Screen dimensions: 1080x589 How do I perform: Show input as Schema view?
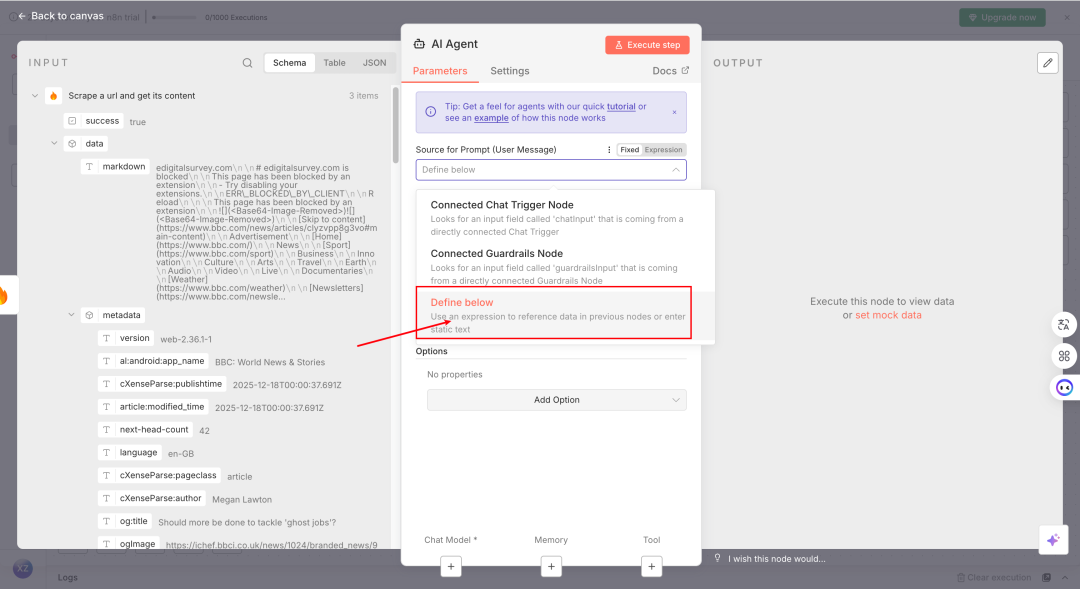coord(289,63)
